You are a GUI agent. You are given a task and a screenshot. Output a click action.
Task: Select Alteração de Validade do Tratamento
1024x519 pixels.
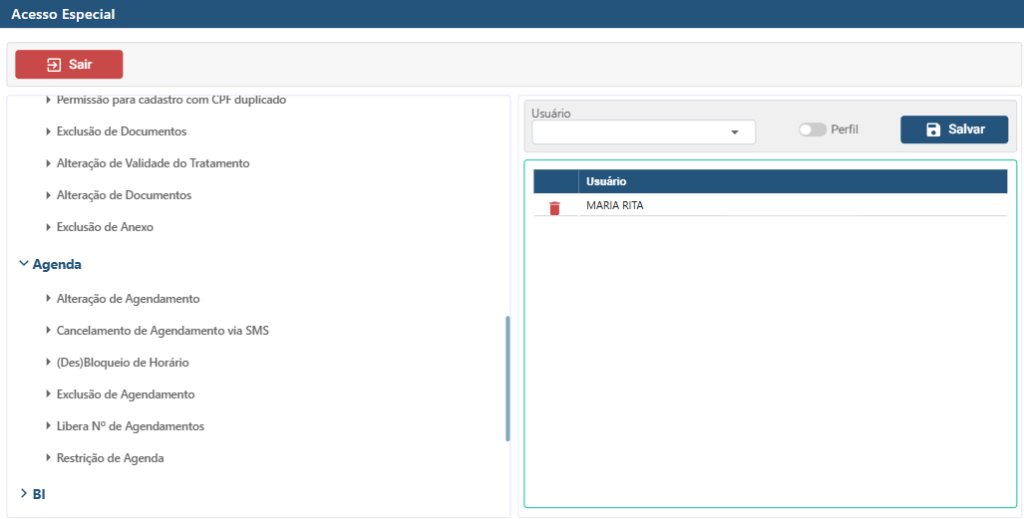tap(153, 163)
